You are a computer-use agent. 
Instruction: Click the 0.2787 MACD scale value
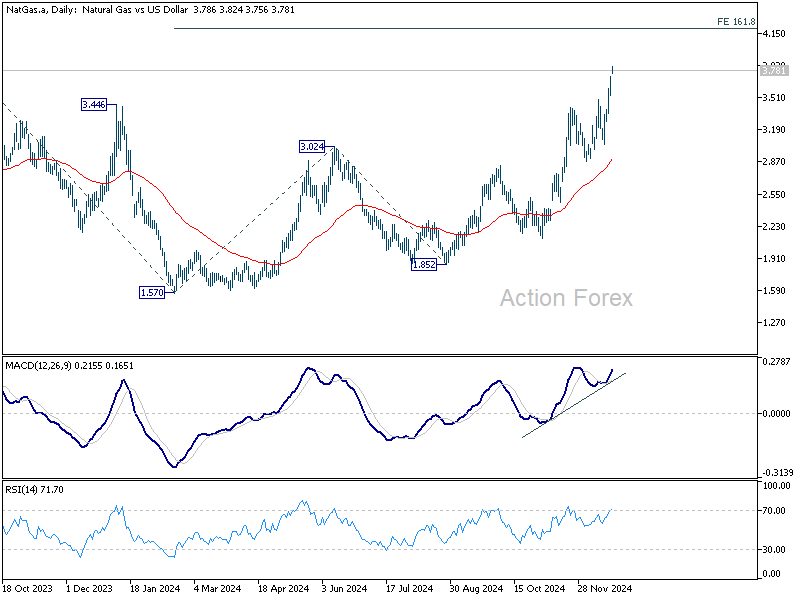pos(776,362)
